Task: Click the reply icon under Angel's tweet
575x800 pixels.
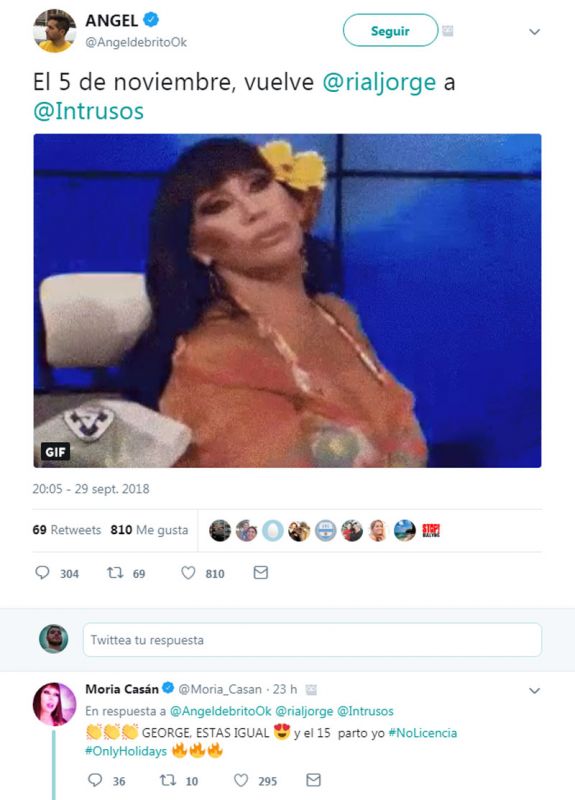Action: click(x=42, y=573)
